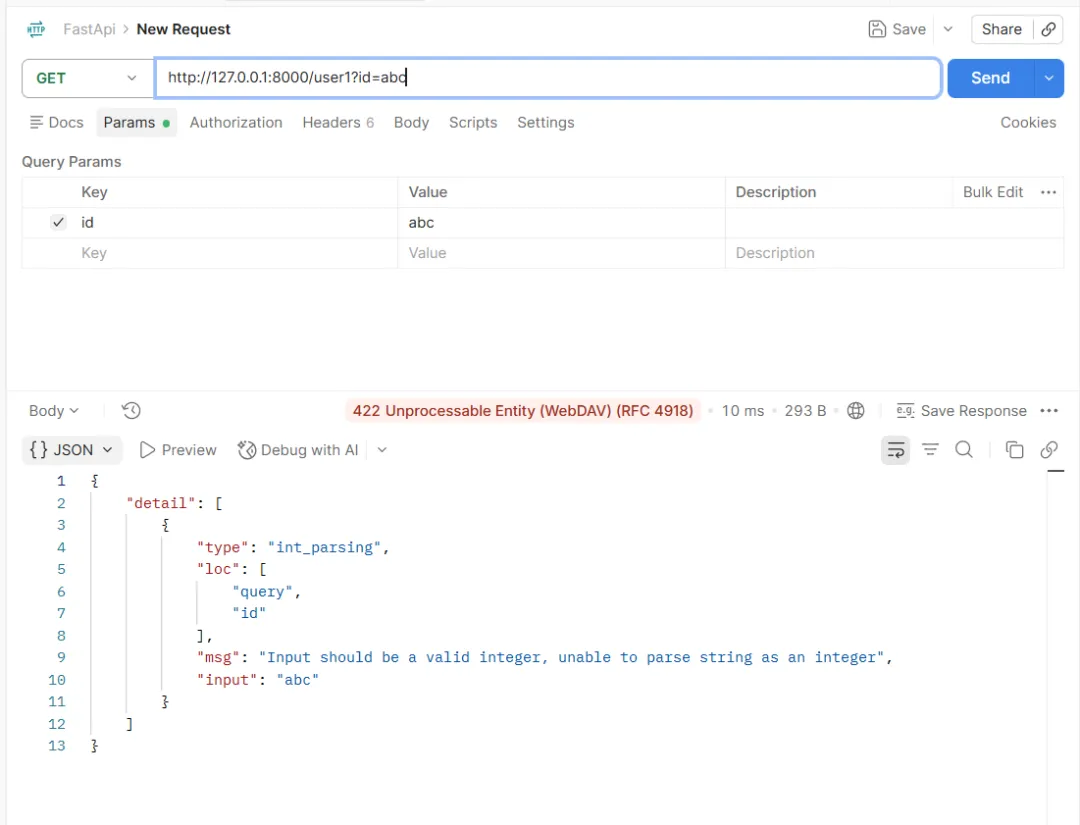Change the JSON format dropdown
This screenshot has height=825, width=1080.
pos(72,450)
